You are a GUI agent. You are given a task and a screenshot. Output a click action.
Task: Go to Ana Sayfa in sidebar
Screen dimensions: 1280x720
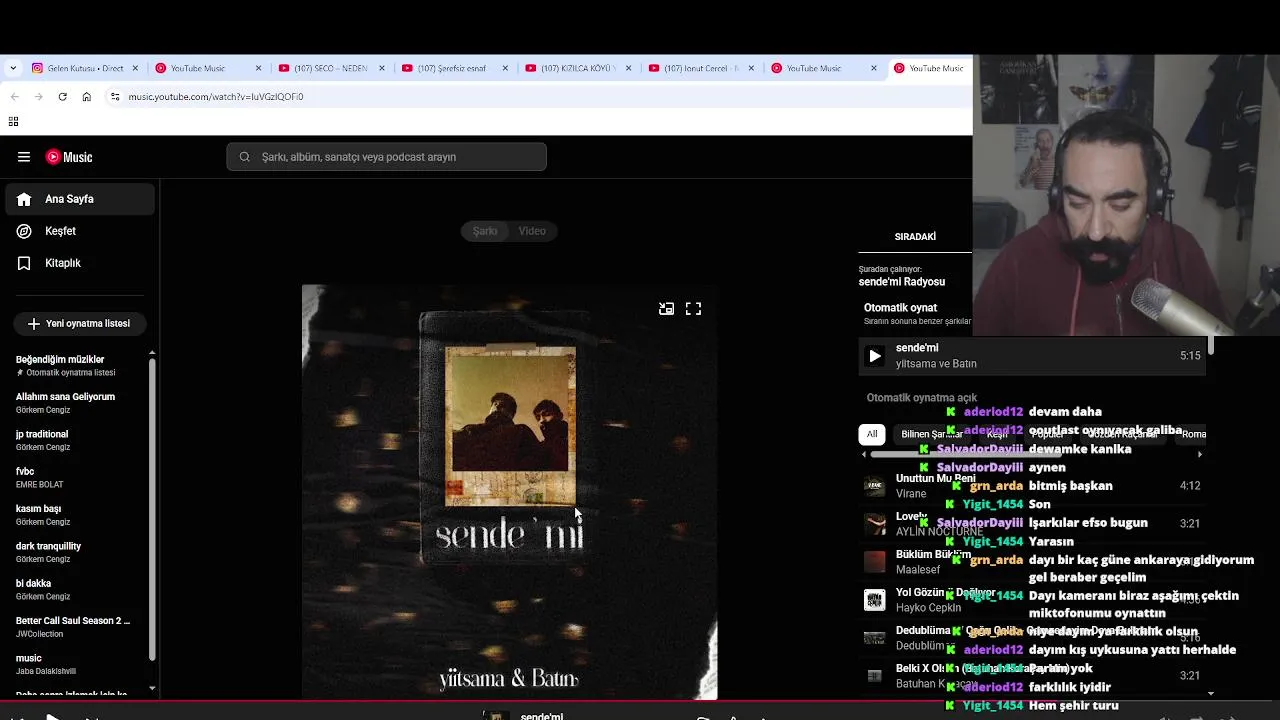point(80,199)
